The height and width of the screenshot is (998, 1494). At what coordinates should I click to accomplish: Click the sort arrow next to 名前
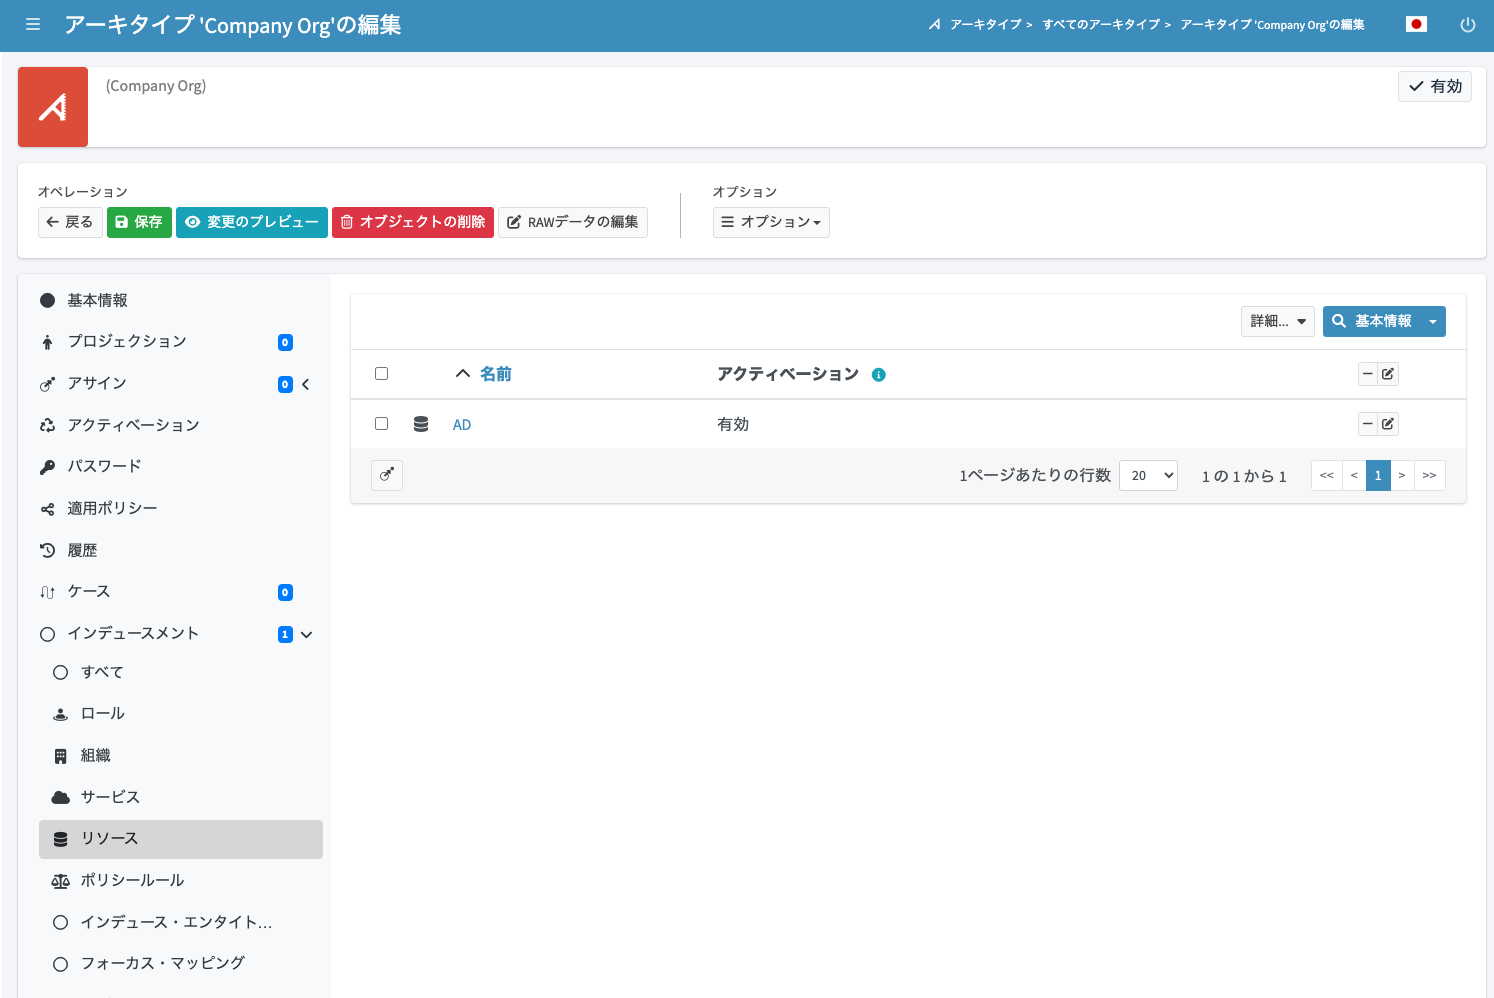coord(463,374)
